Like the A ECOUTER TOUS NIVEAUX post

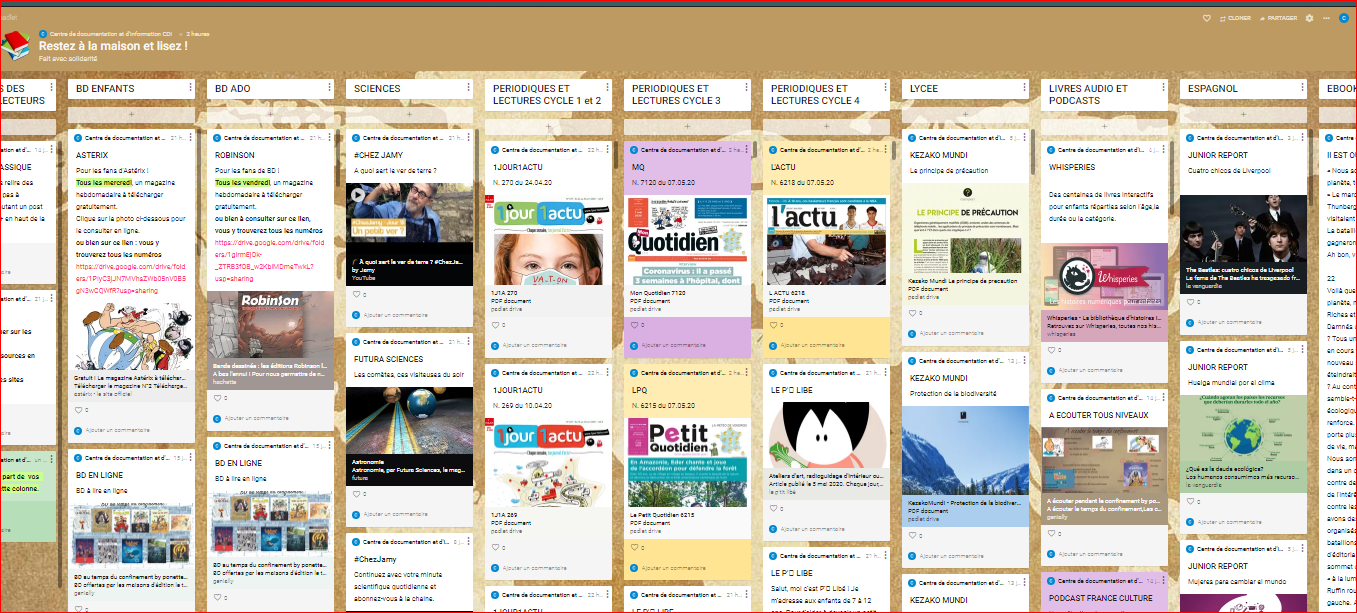point(1052,532)
